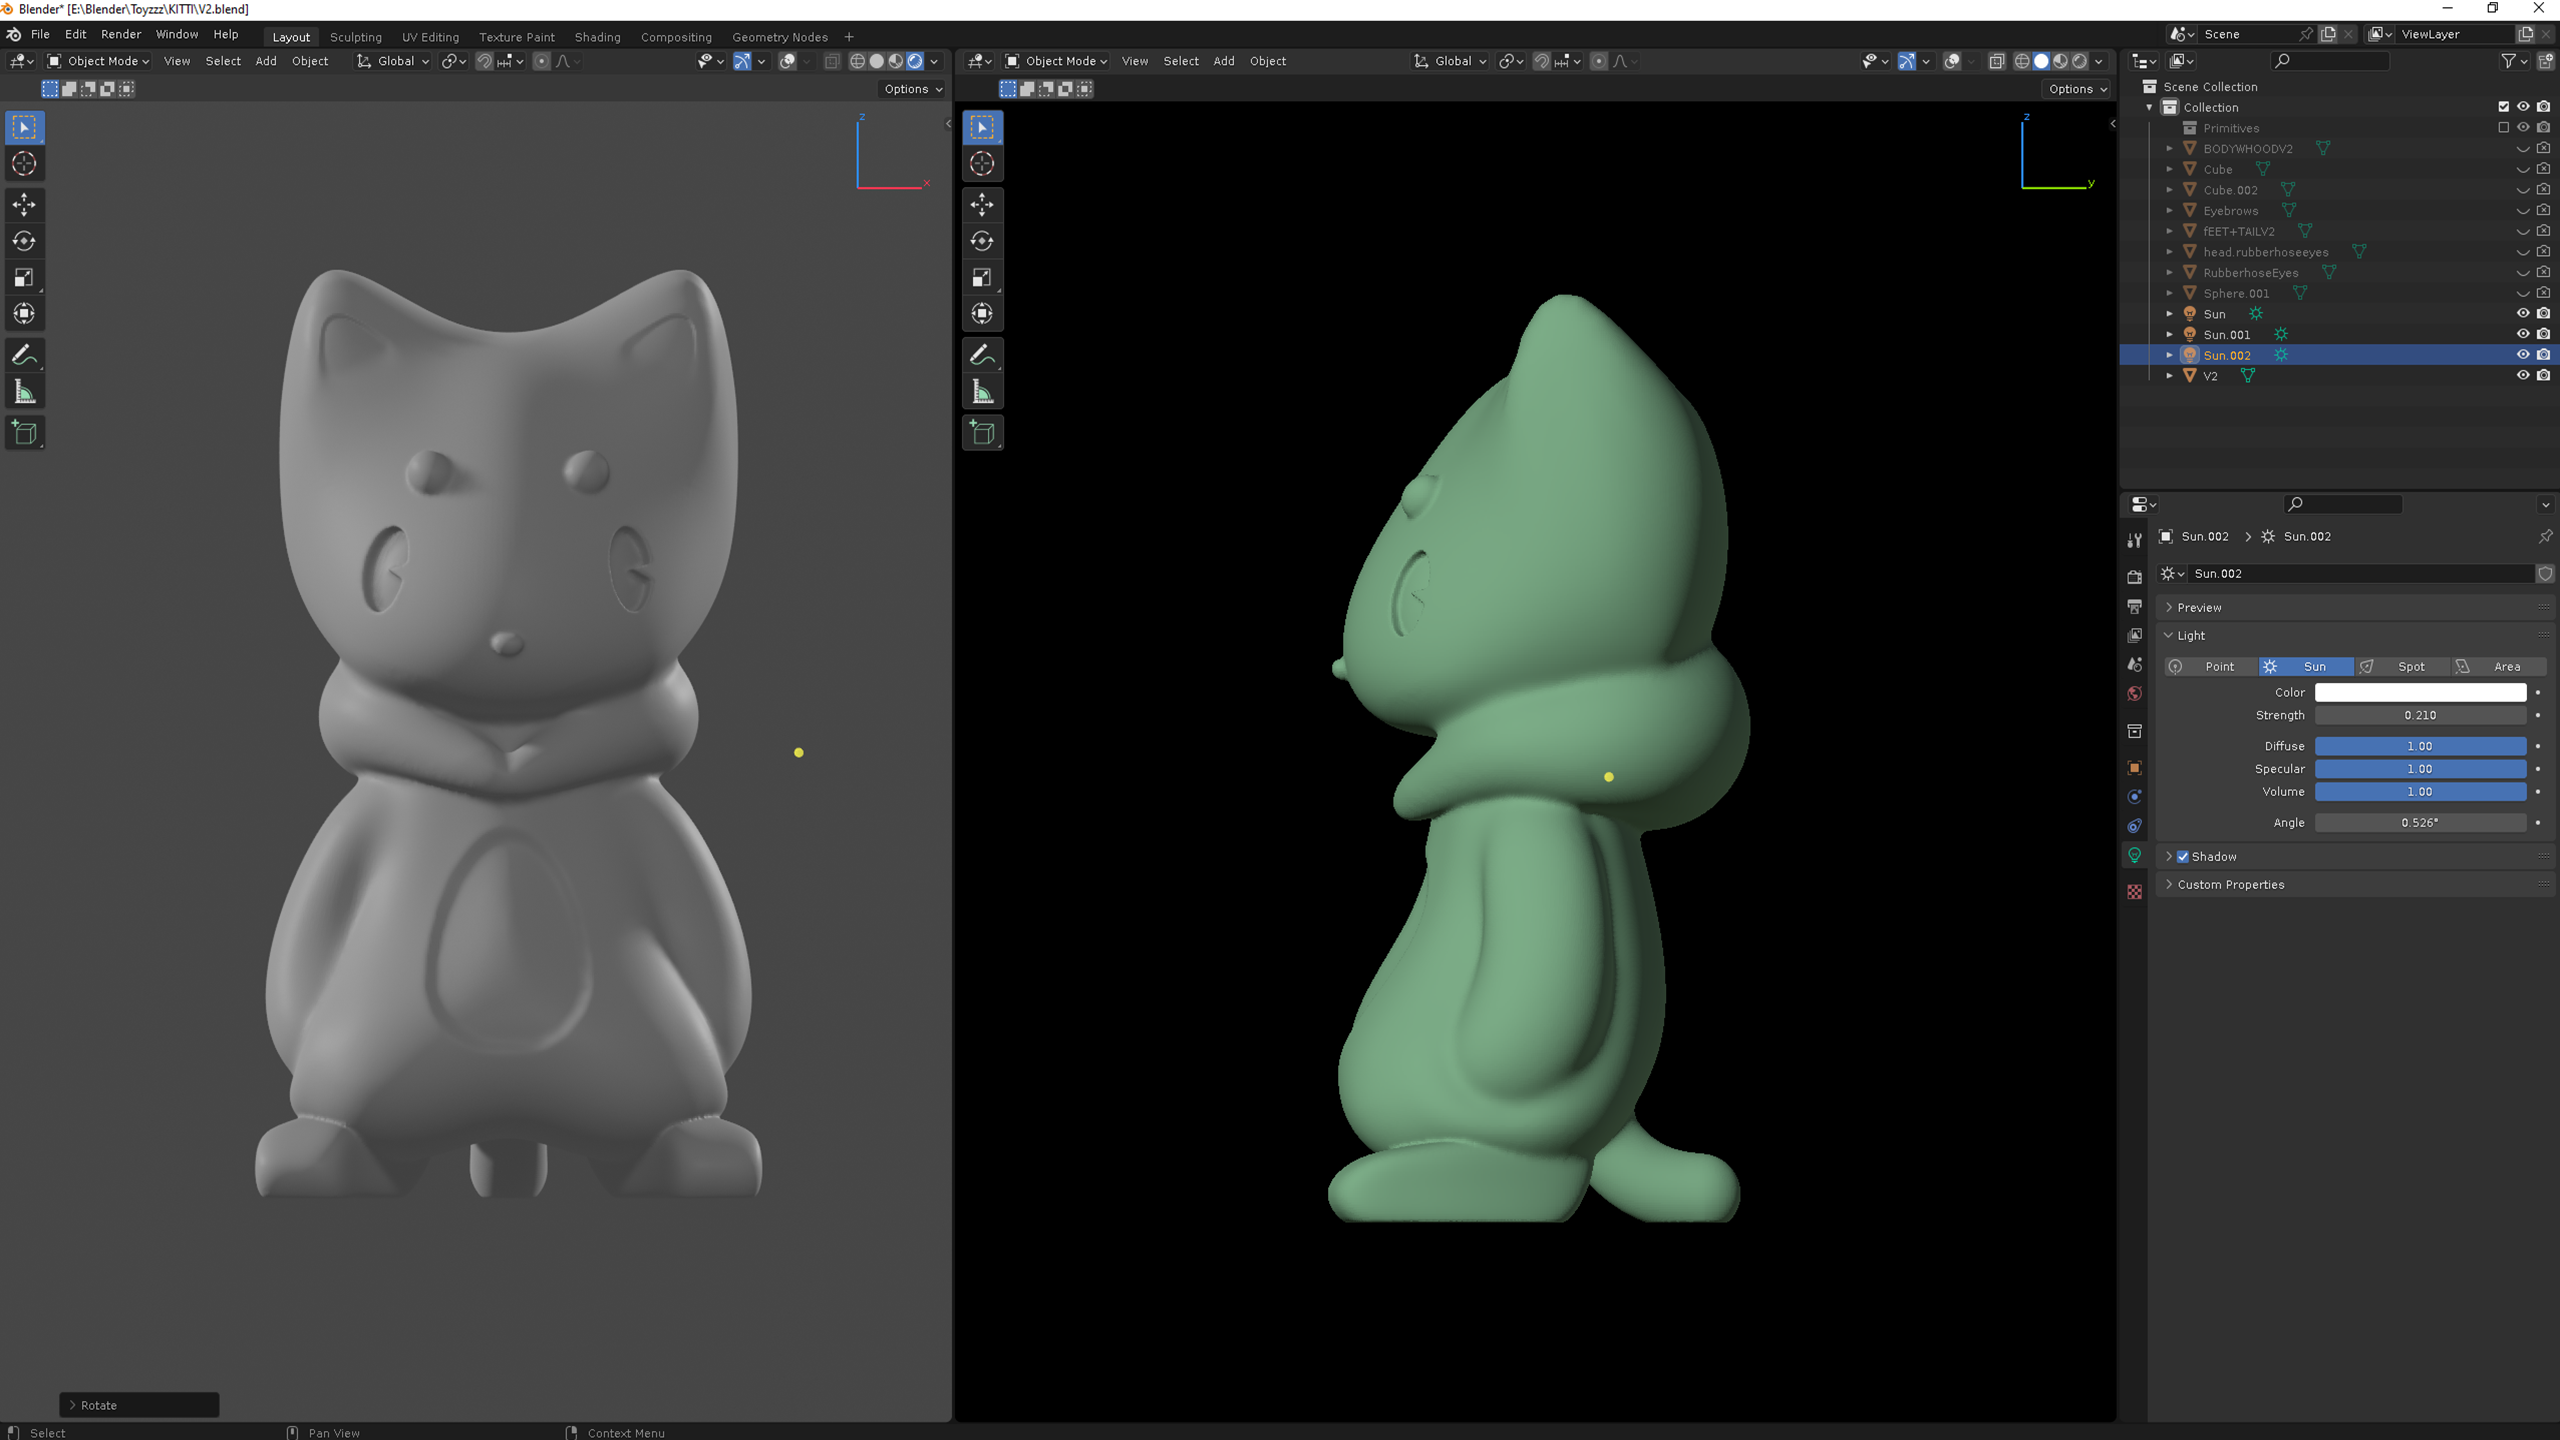Hide Sun.001 using its eye icon
This screenshot has width=2560, height=1440.
2522,334
